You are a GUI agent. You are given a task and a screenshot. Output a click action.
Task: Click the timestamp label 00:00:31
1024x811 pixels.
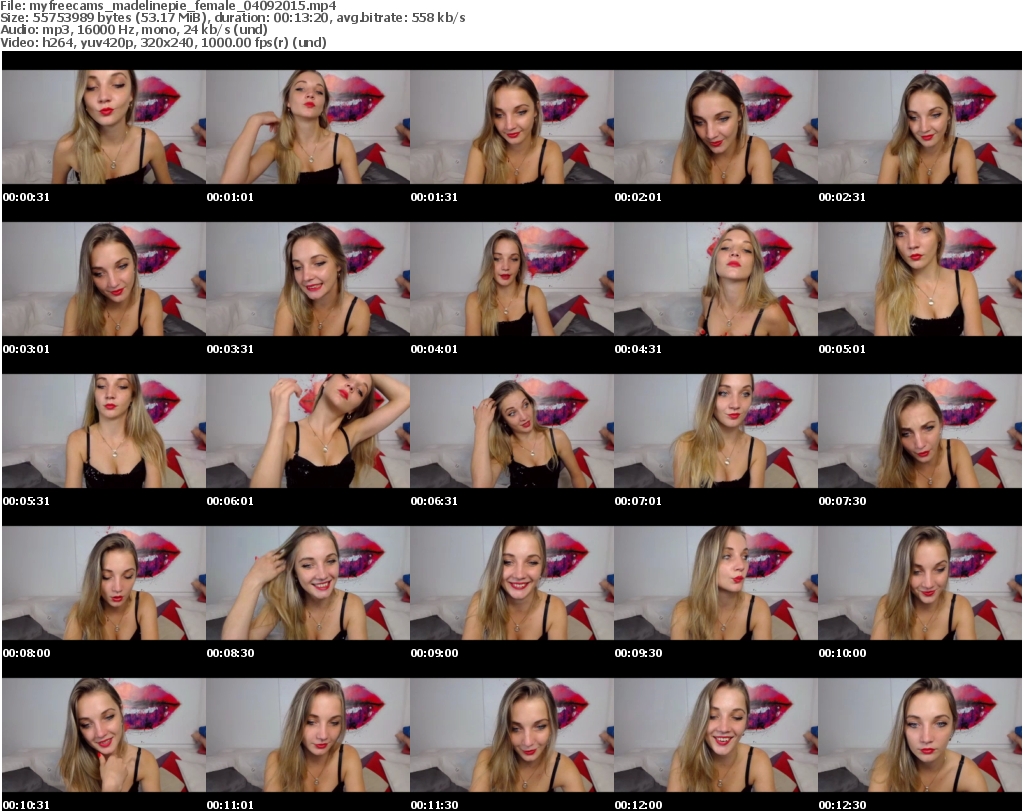26,197
